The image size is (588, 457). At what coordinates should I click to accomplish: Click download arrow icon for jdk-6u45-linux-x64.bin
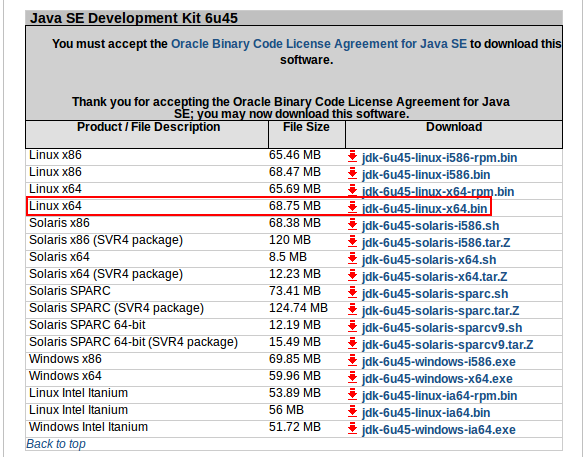[352, 207]
